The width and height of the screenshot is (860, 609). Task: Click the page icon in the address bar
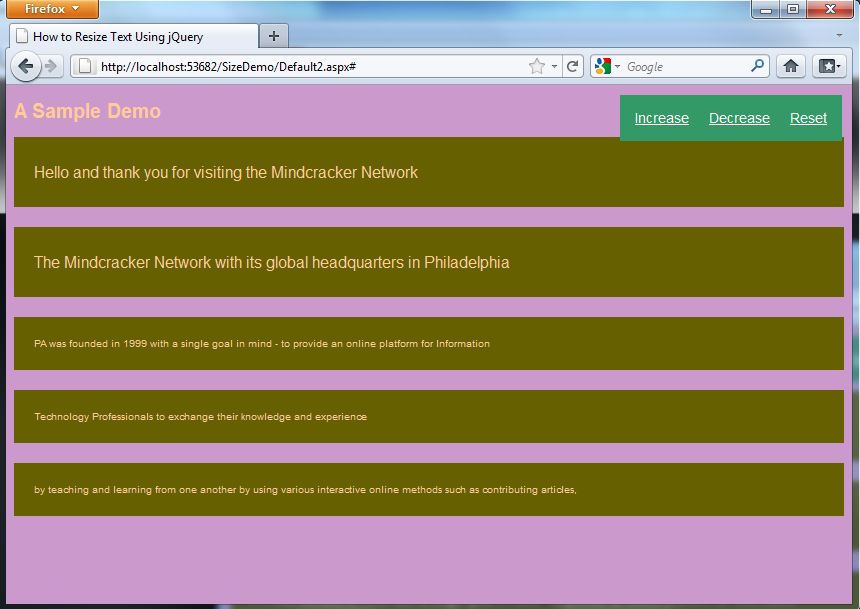pos(85,66)
